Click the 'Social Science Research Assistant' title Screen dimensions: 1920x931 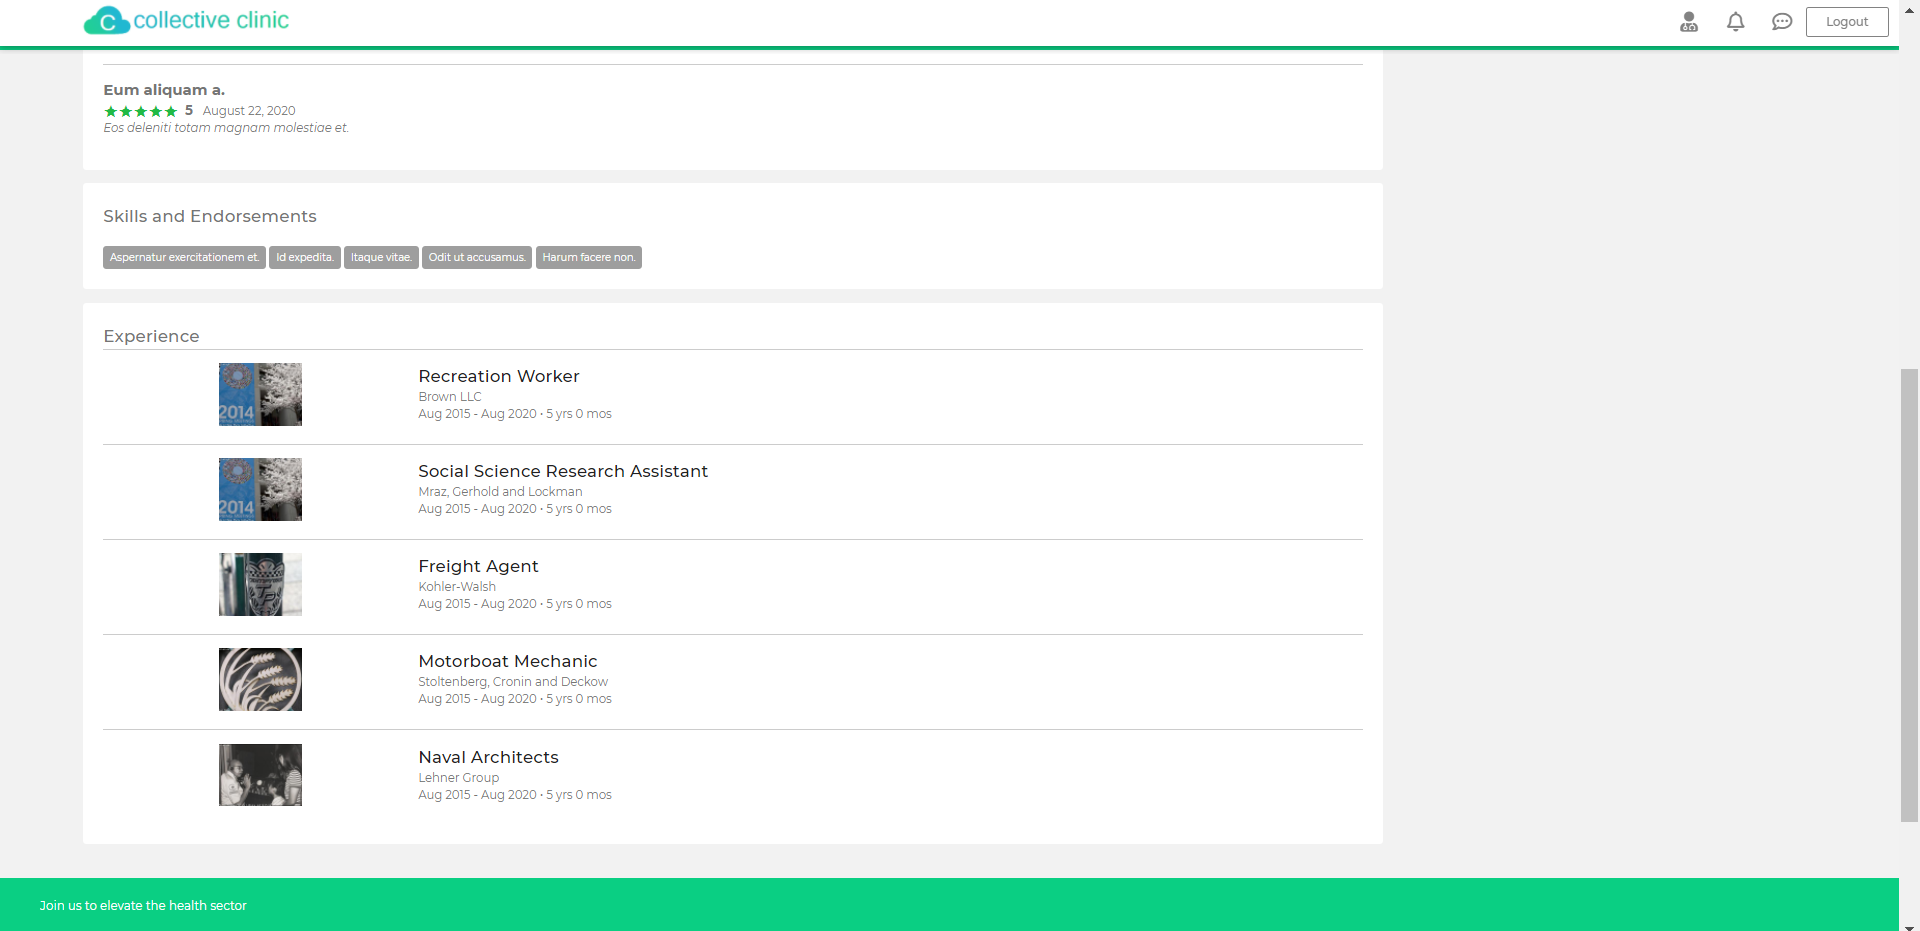[563, 471]
